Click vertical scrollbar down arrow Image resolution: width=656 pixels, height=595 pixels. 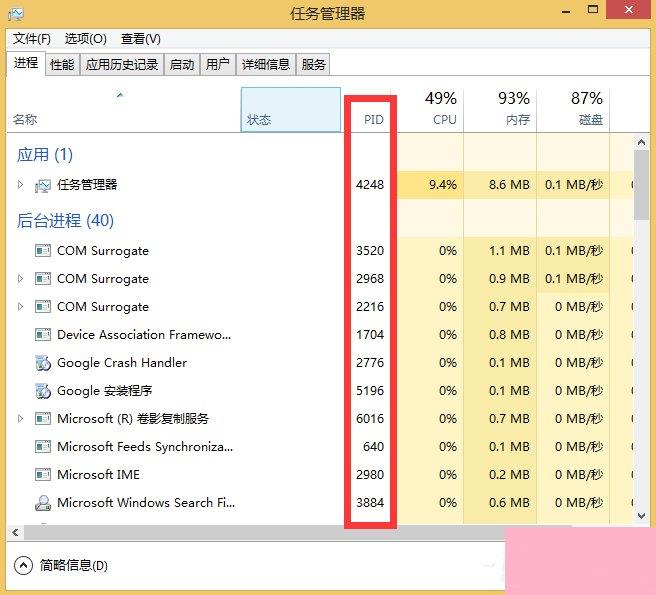(x=641, y=516)
